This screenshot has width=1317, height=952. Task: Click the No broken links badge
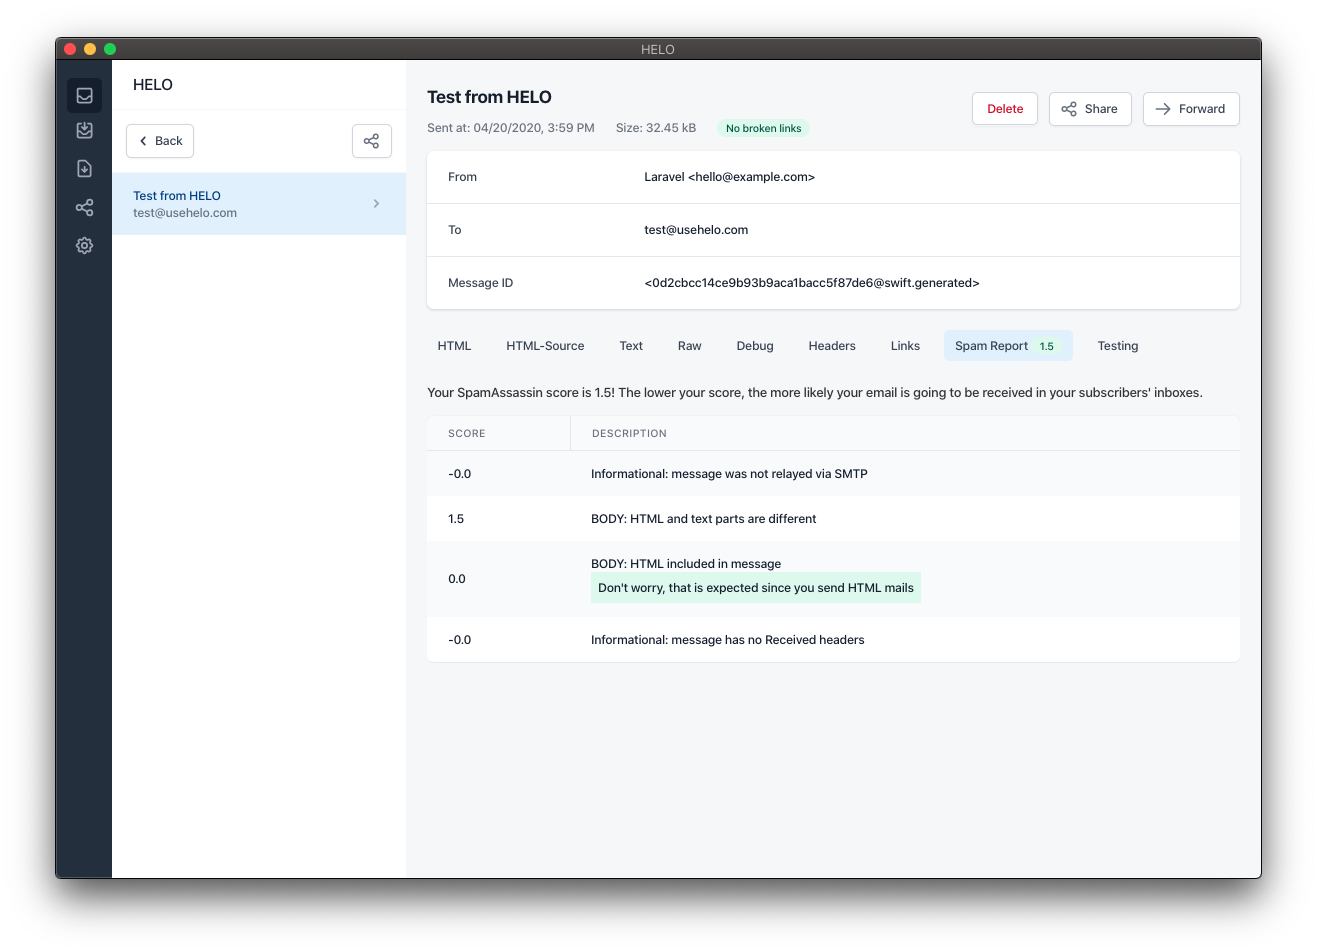click(763, 128)
